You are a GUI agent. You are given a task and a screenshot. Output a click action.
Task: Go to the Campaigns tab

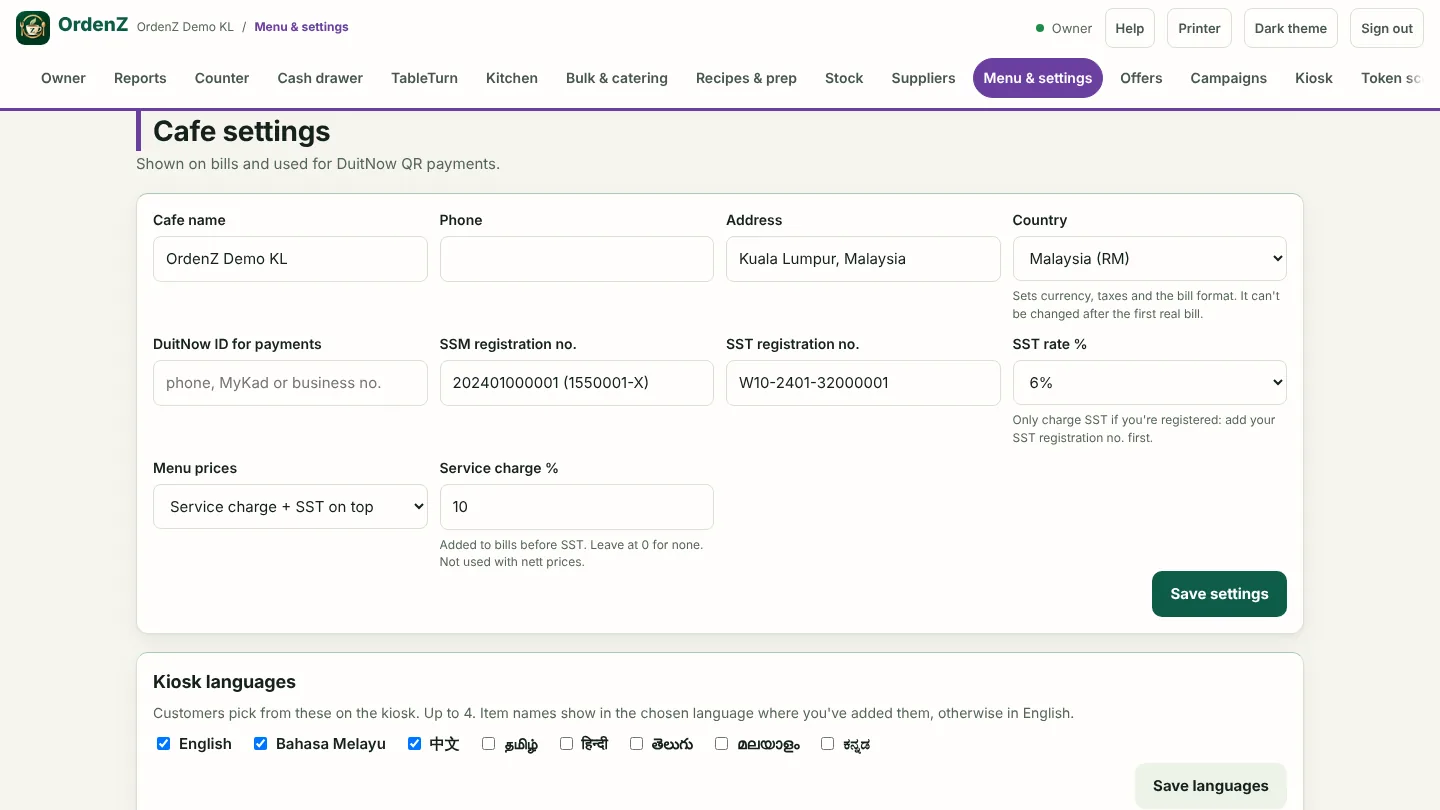point(1228,78)
